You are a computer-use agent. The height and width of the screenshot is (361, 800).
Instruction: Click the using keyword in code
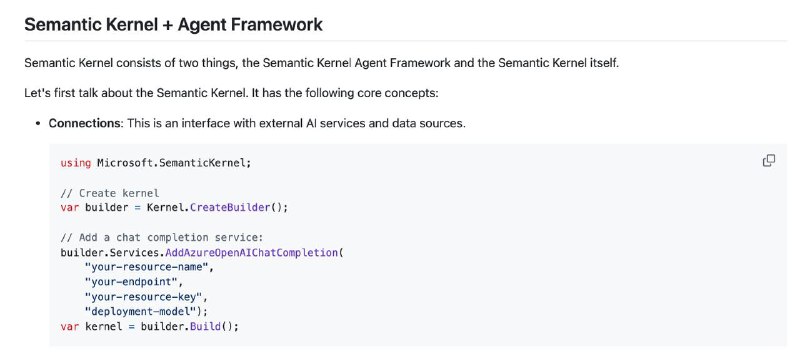(76, 163)
